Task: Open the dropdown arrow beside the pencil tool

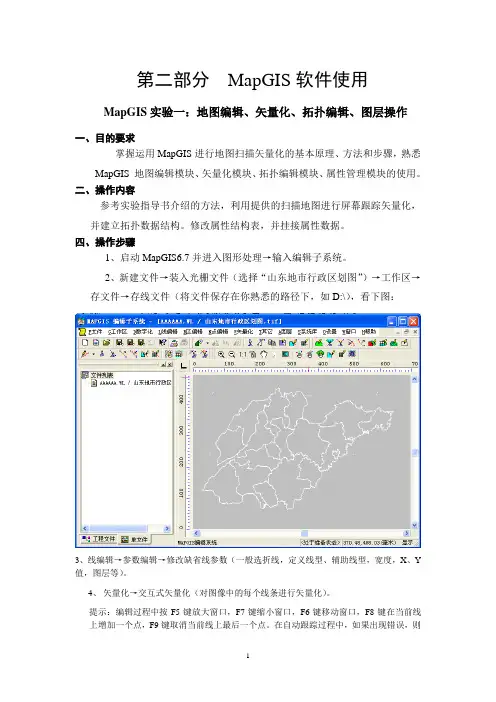Action: click(x=94, y=354)
